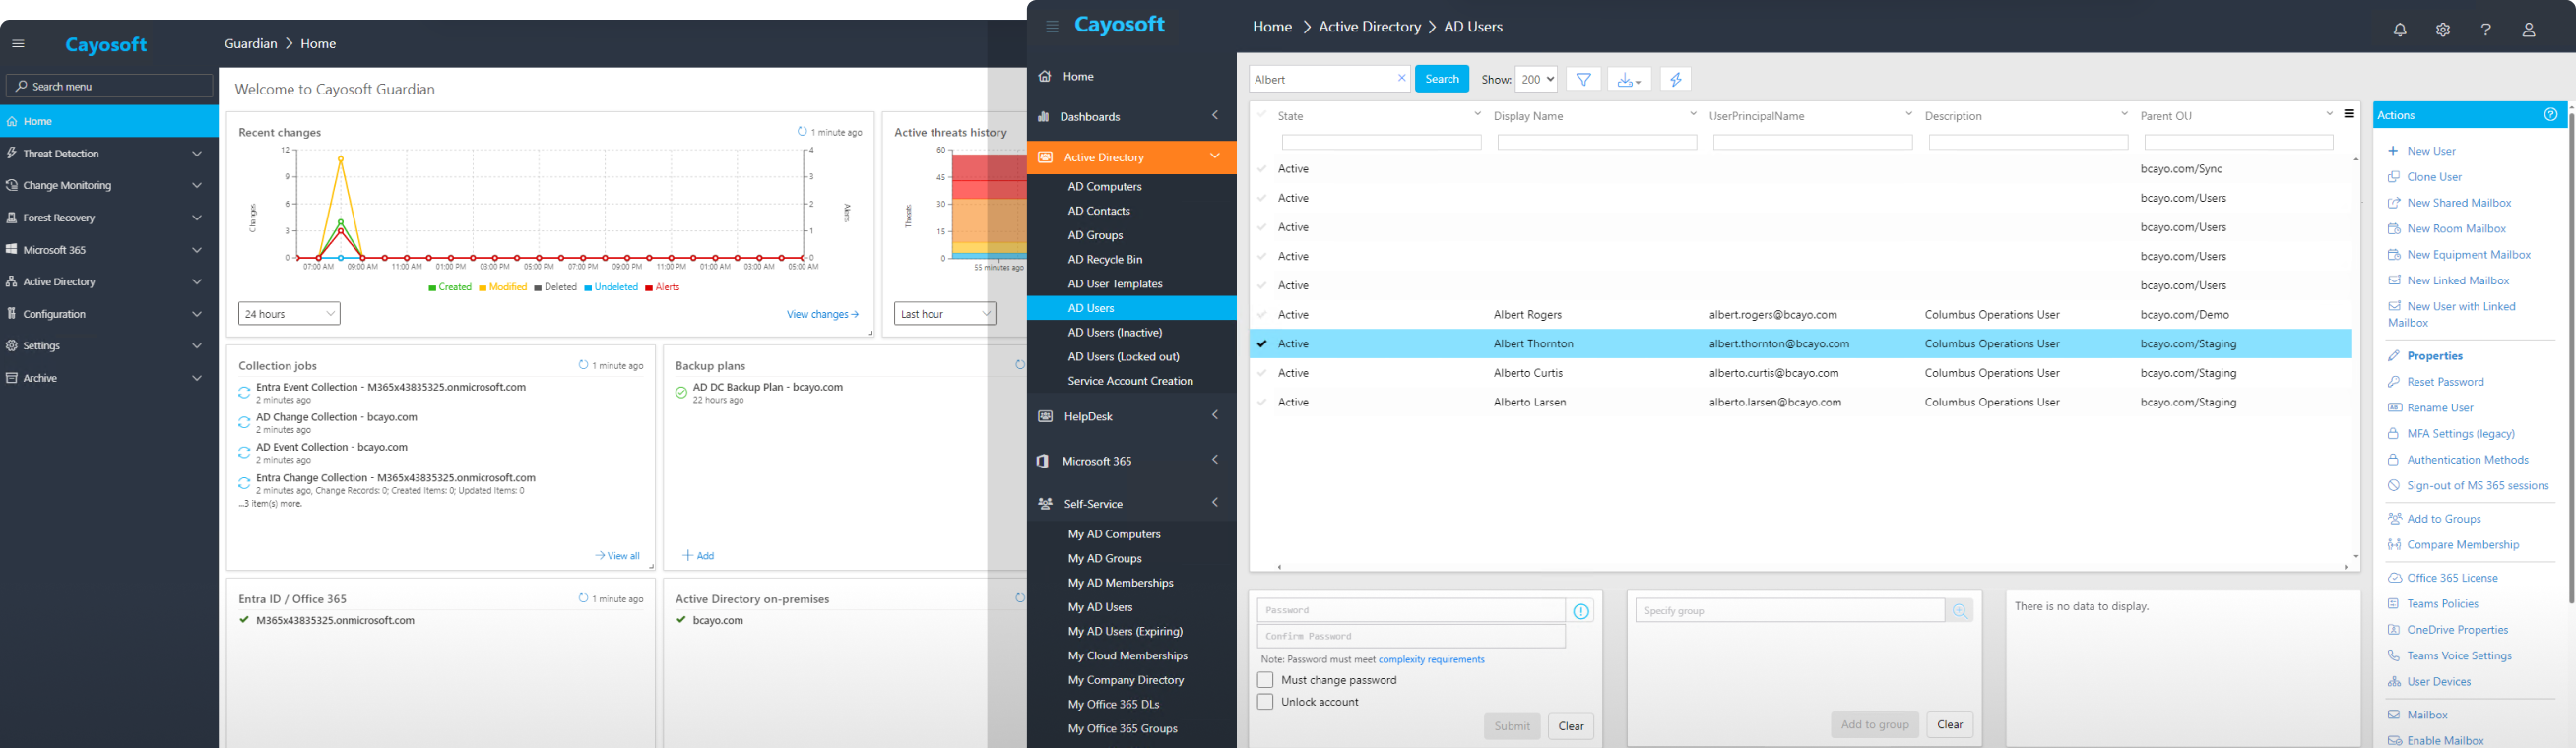This screenshot has height=748, width=2576.
Task: Toggle the Created series in chart legend
Action: tap(450, 288)
